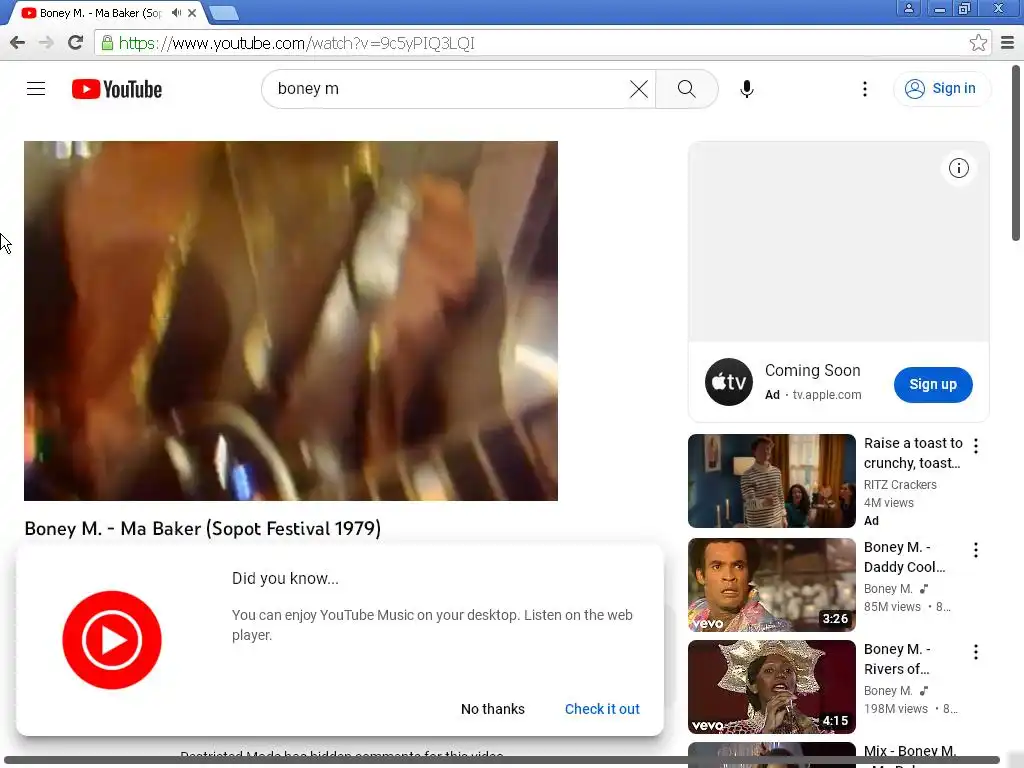
Task: Open ad info icon on Apple TV ad
Action: coord(959,168)
